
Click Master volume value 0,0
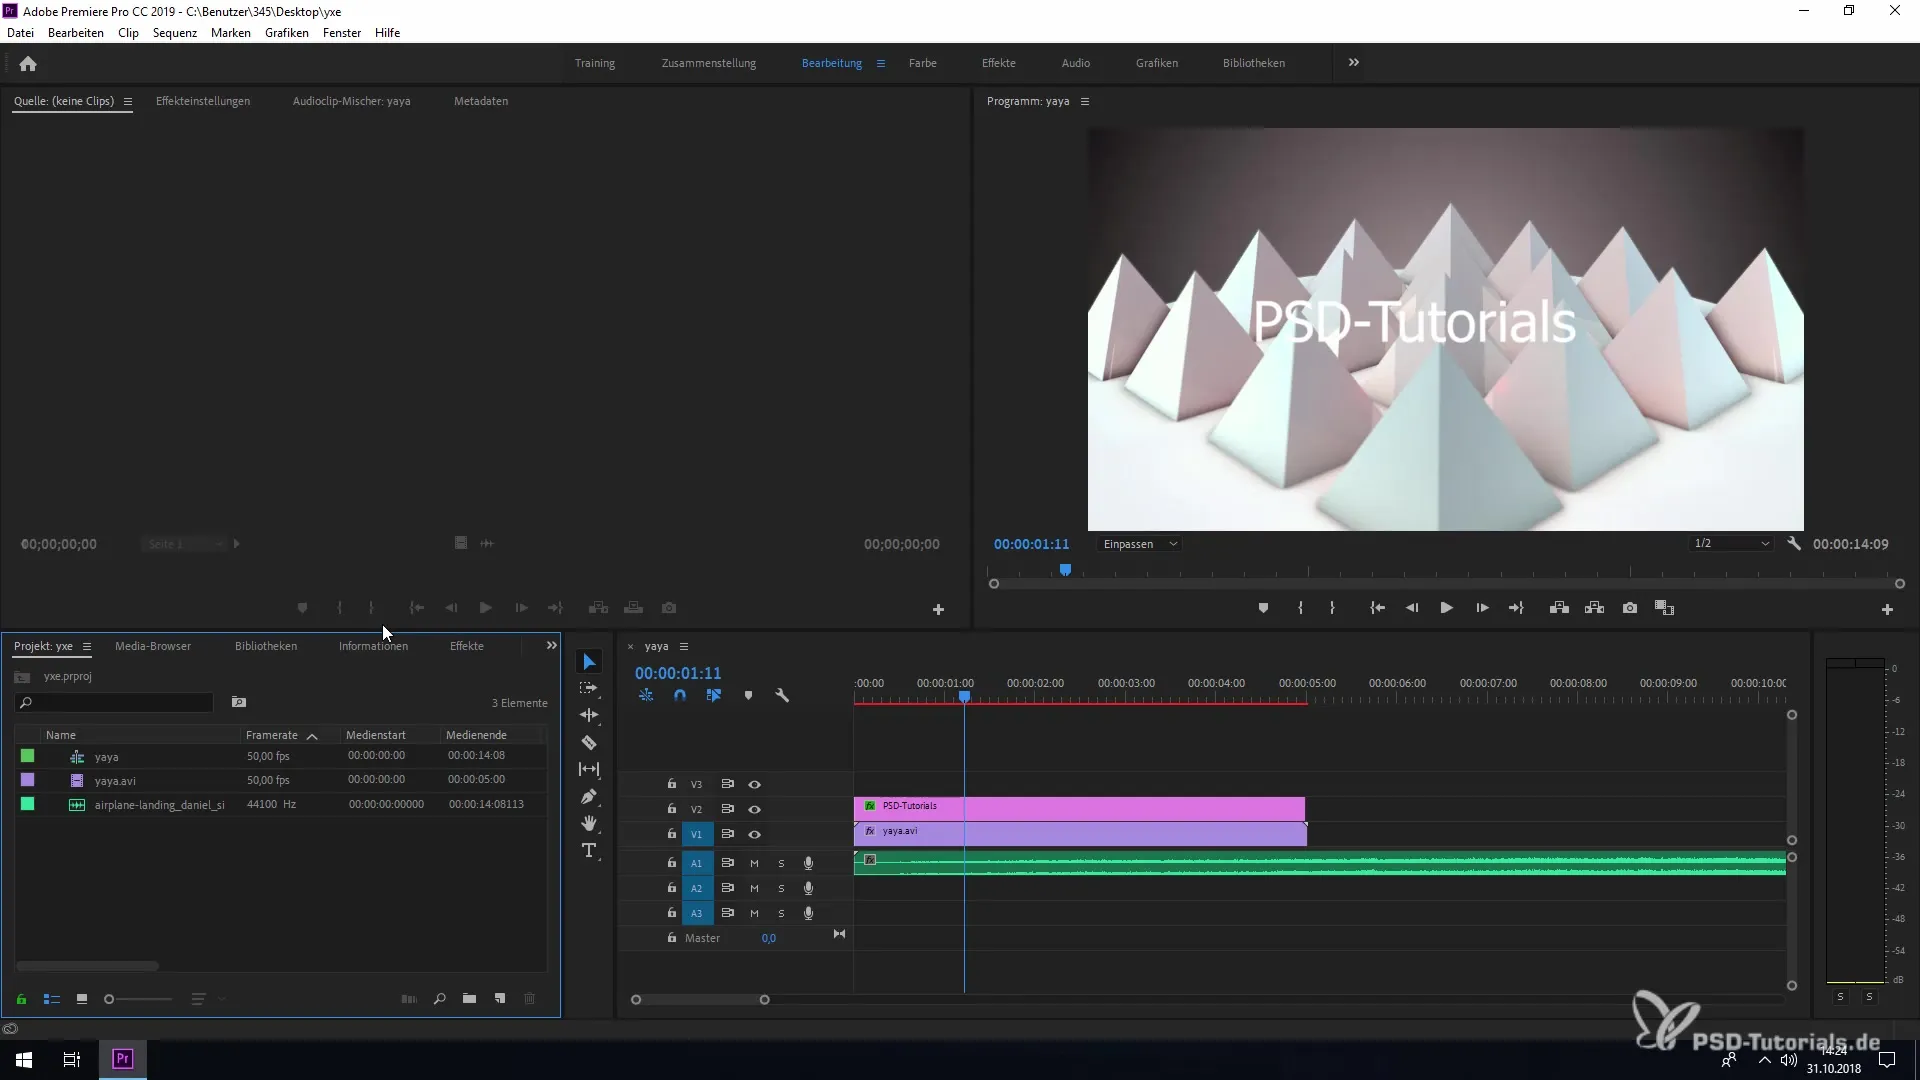coord(769,938)
